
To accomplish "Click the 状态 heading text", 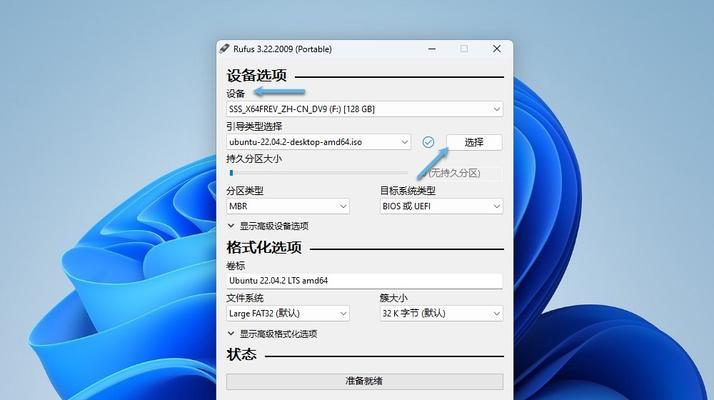I will [242, 354].
